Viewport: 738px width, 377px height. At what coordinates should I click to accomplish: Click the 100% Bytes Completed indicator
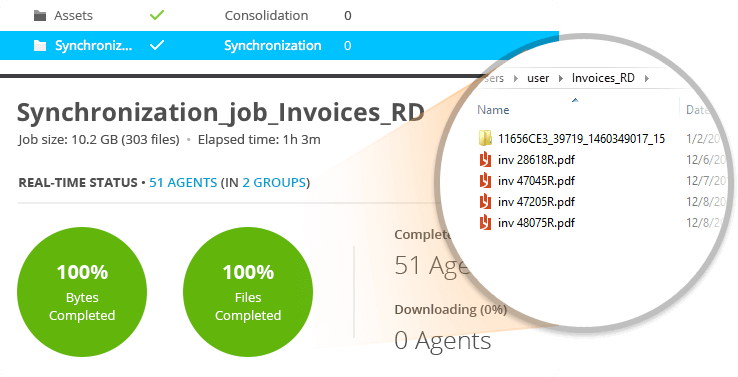(x=82, y=292)
